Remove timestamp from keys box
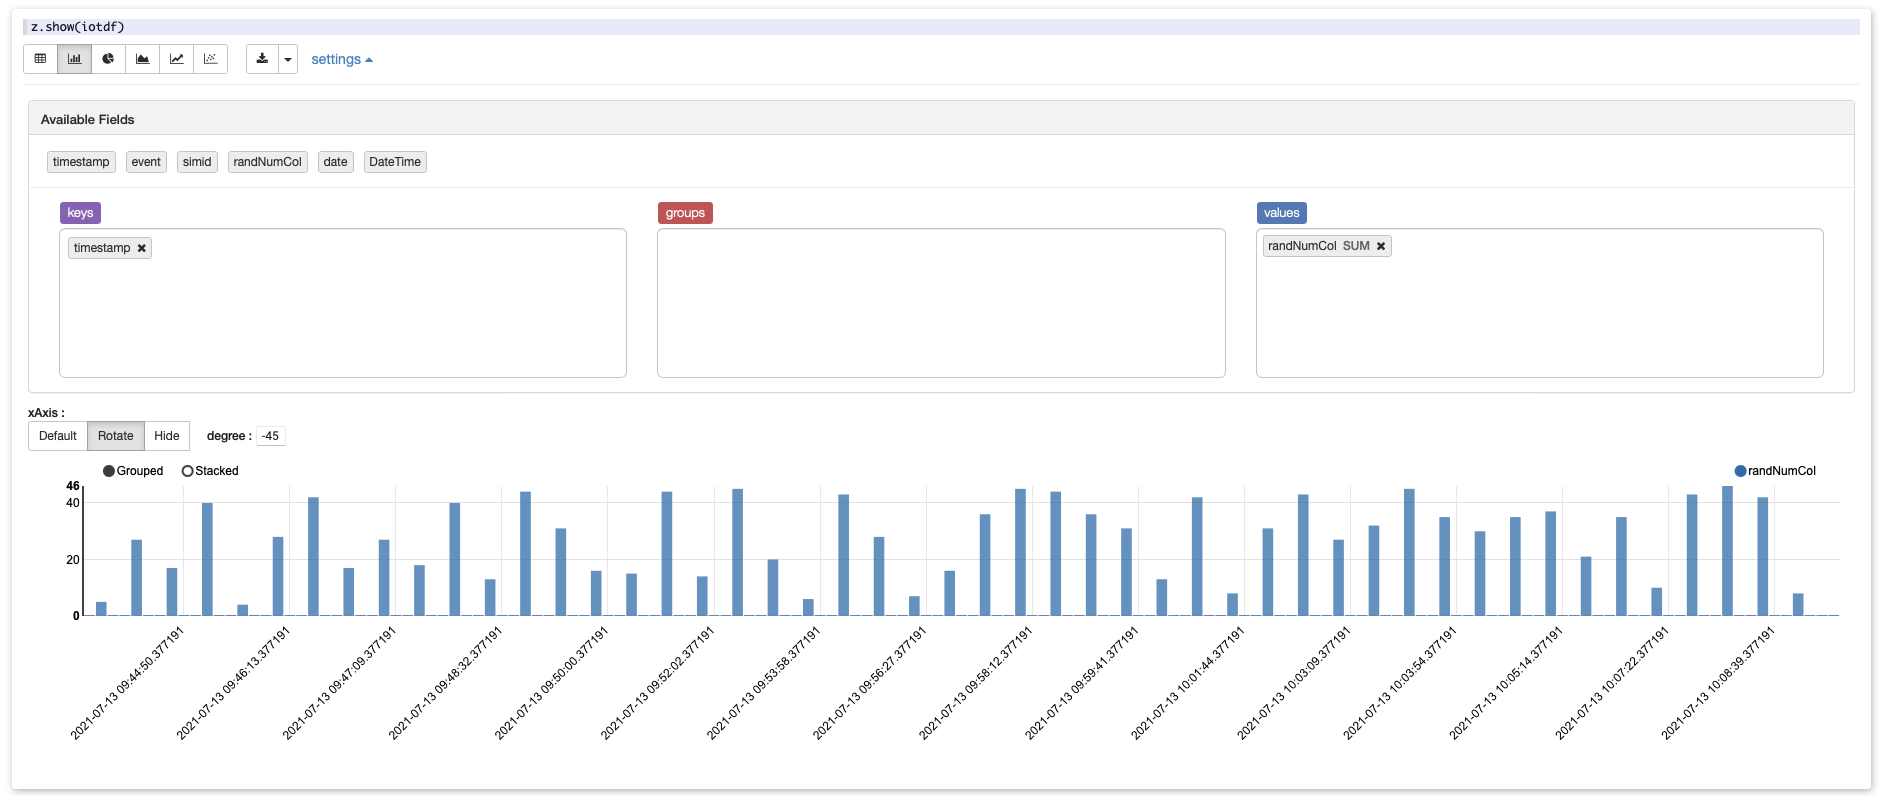The height and width of the screenshot is (801, 1879). (142, 248)
